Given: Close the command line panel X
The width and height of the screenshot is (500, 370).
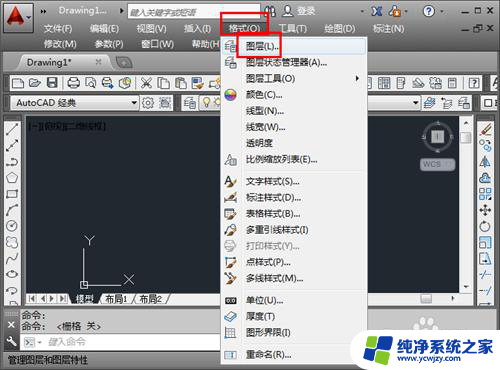Looking at the screenshot, I should [11, 325].
